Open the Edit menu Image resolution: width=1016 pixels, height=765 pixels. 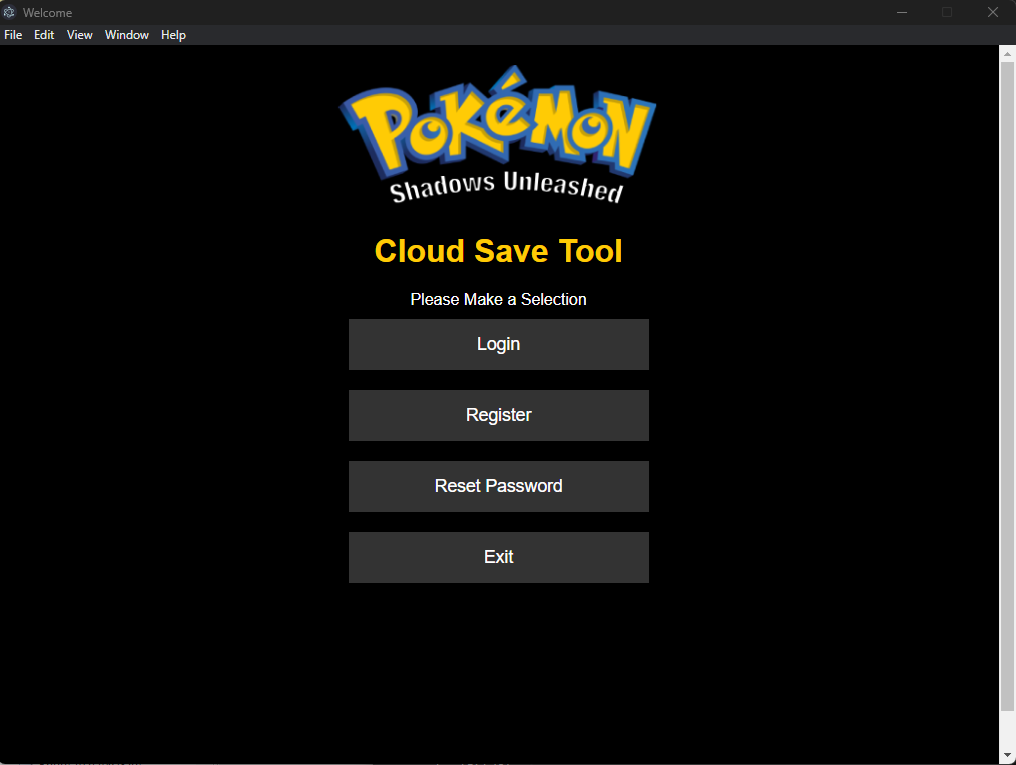click(x=44, y=35)
